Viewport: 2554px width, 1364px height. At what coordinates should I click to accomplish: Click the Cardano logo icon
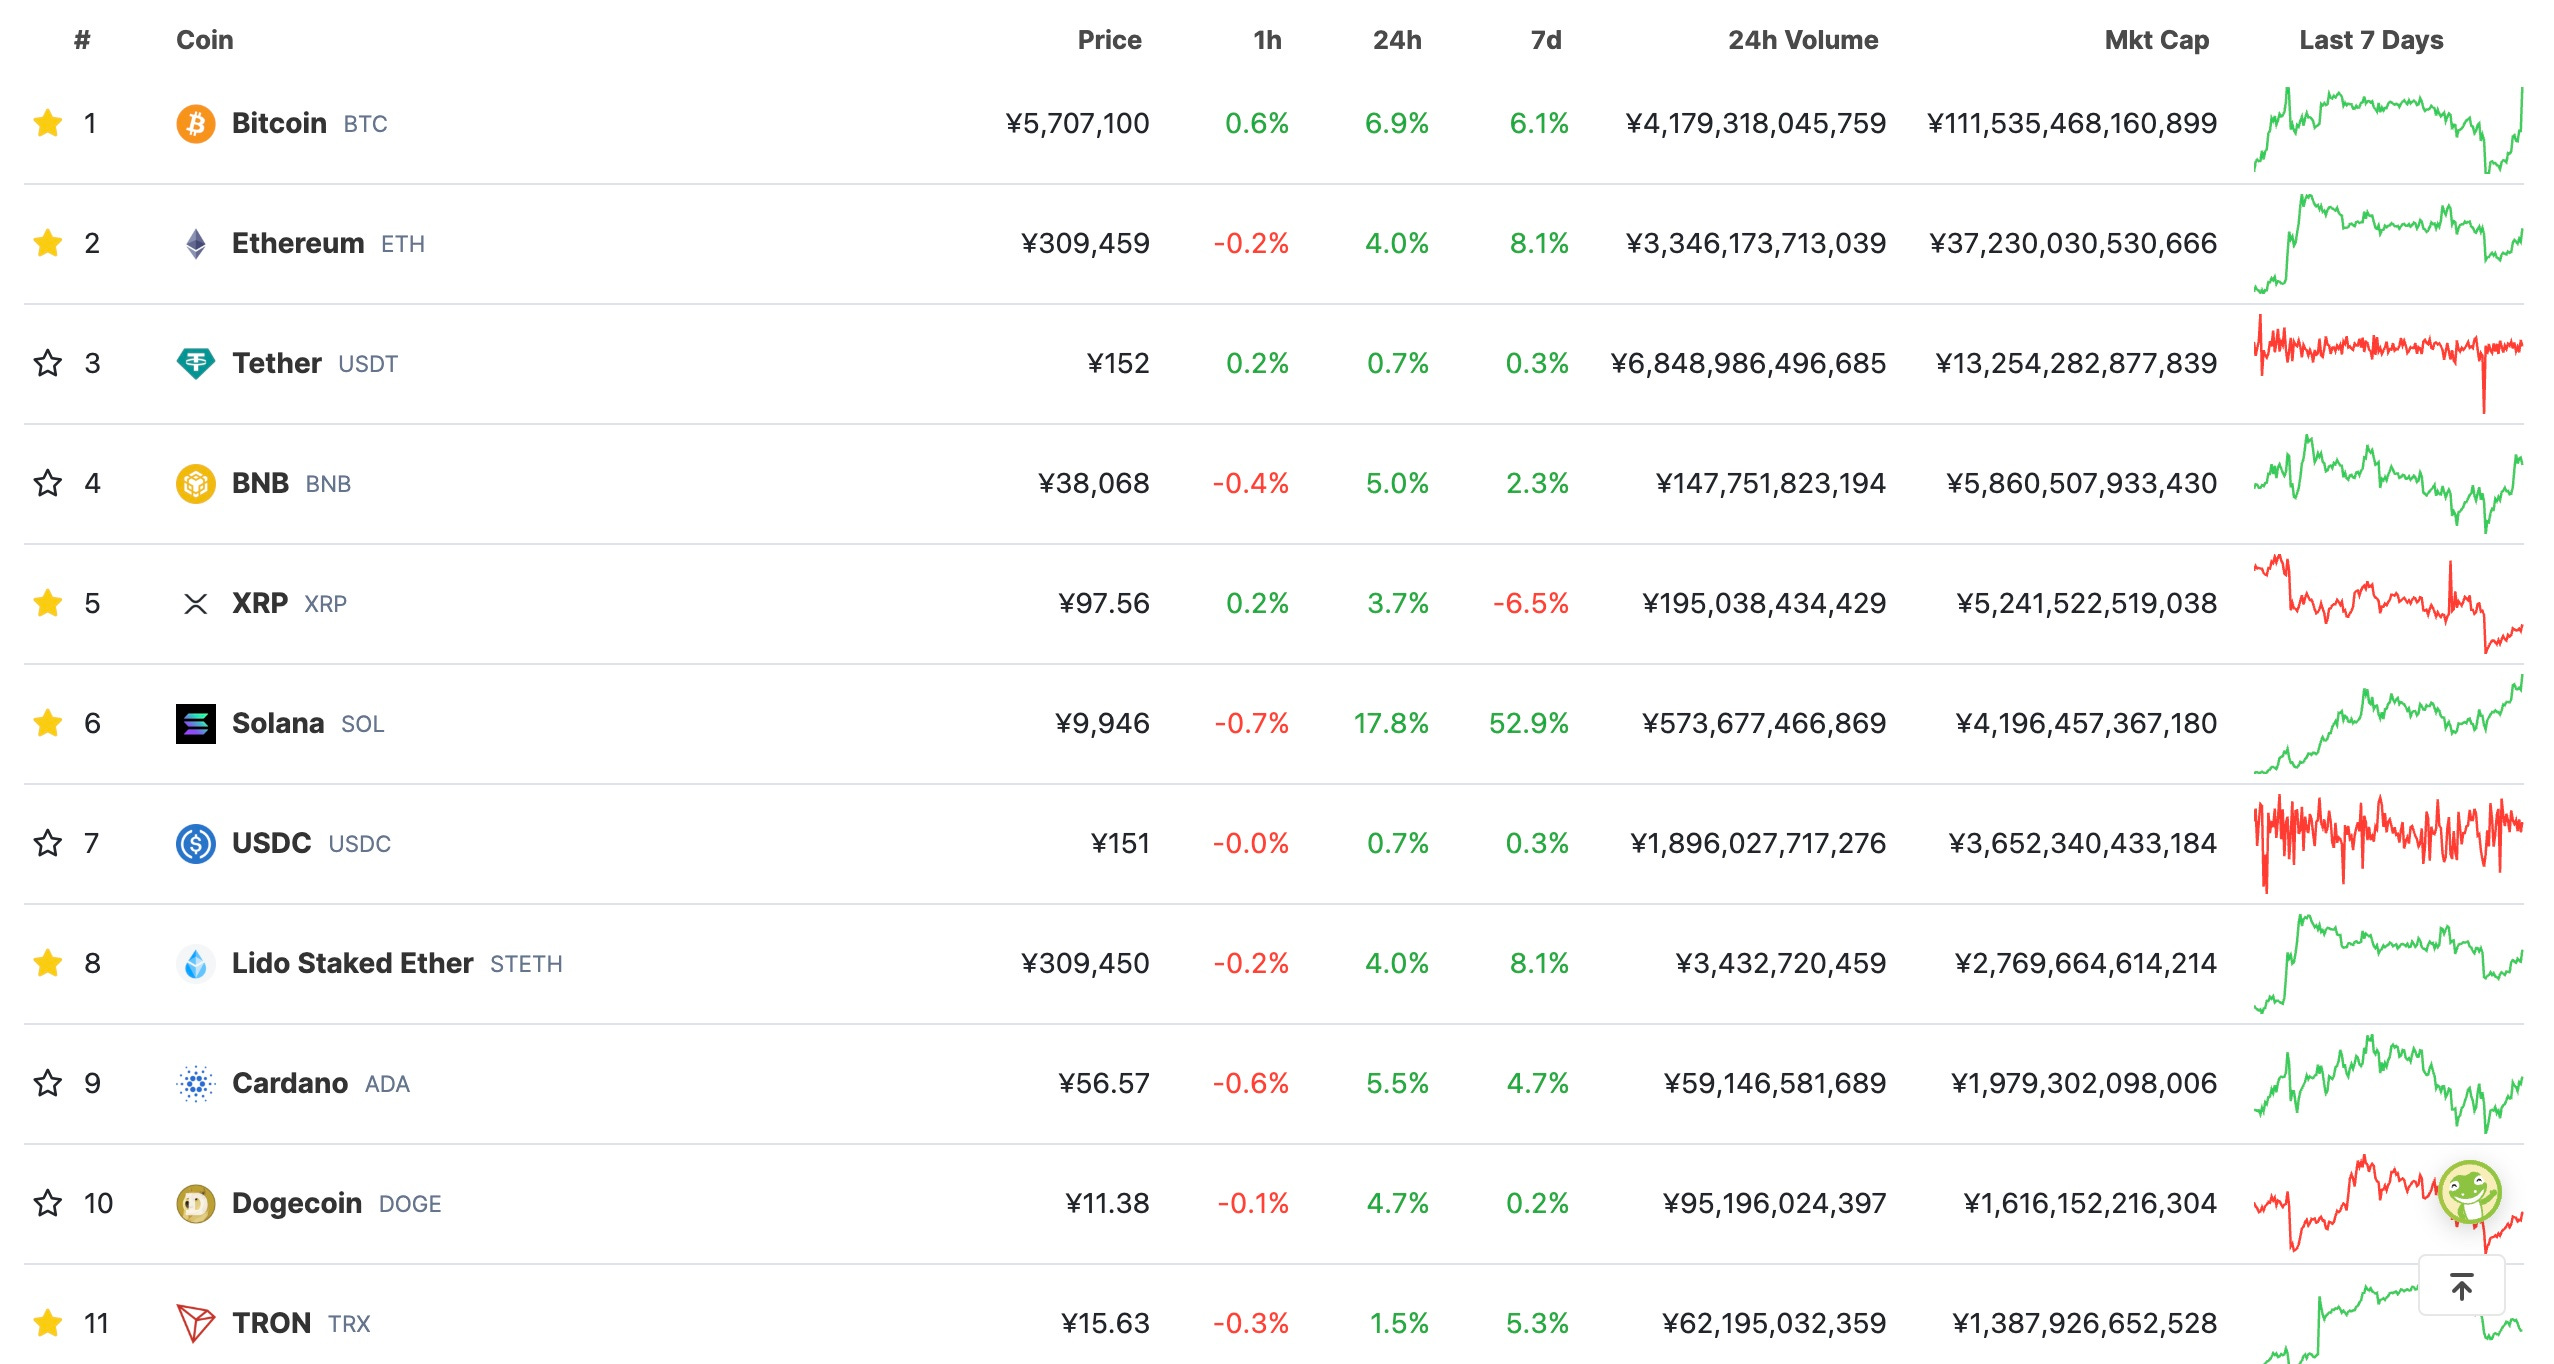[196, 1084]
